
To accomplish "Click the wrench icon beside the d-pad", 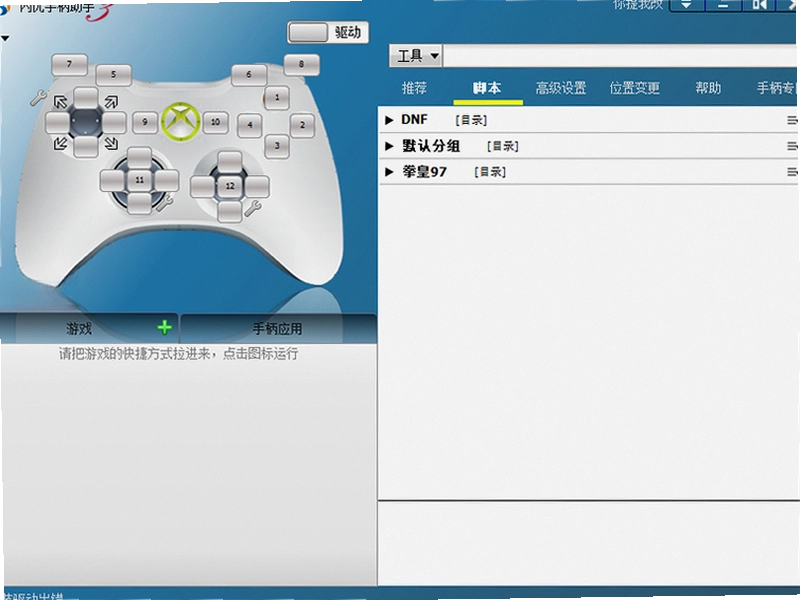I will (38, 97).
